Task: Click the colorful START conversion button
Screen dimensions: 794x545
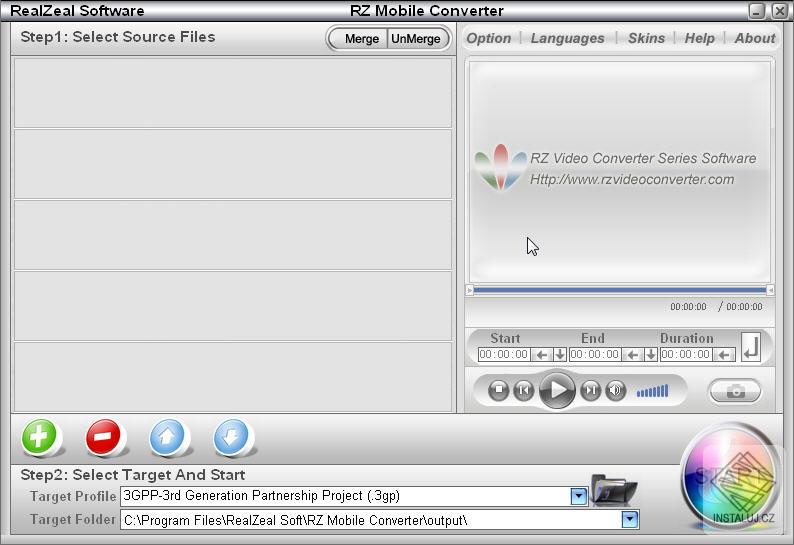Action: coord(729,477)
